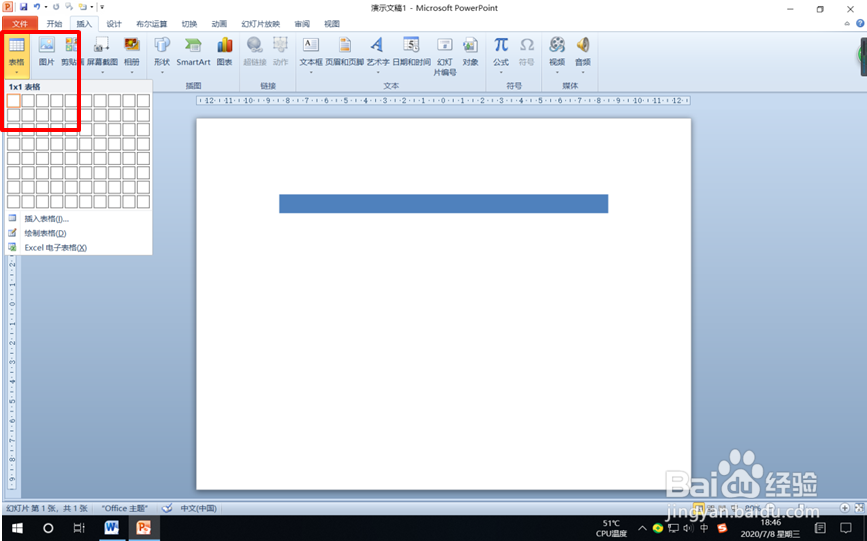Switch to the 切换 (Transitions) tab
The width and height of the screenshot is (867, 541).
(189, 24)
